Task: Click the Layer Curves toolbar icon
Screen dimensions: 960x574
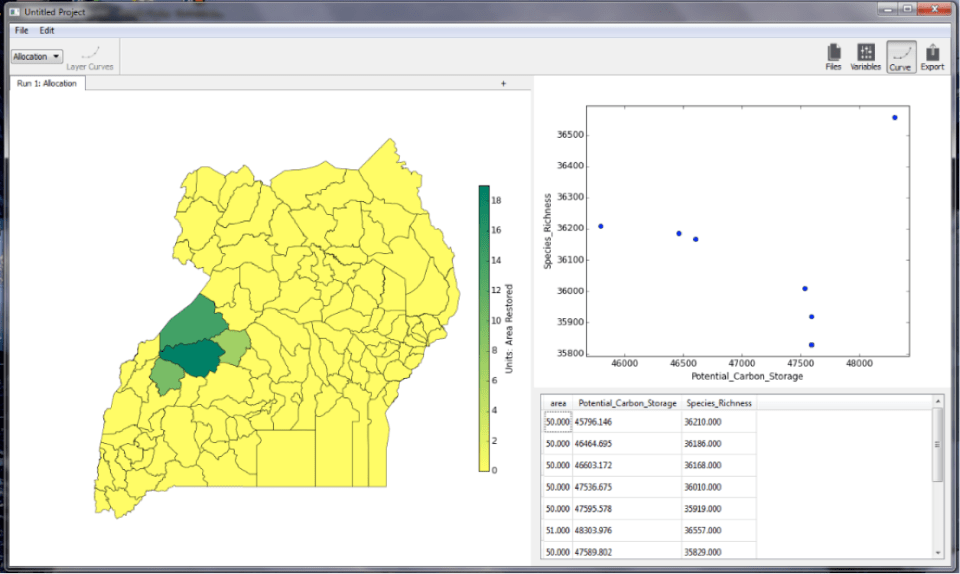Action: tap(90, 57)
